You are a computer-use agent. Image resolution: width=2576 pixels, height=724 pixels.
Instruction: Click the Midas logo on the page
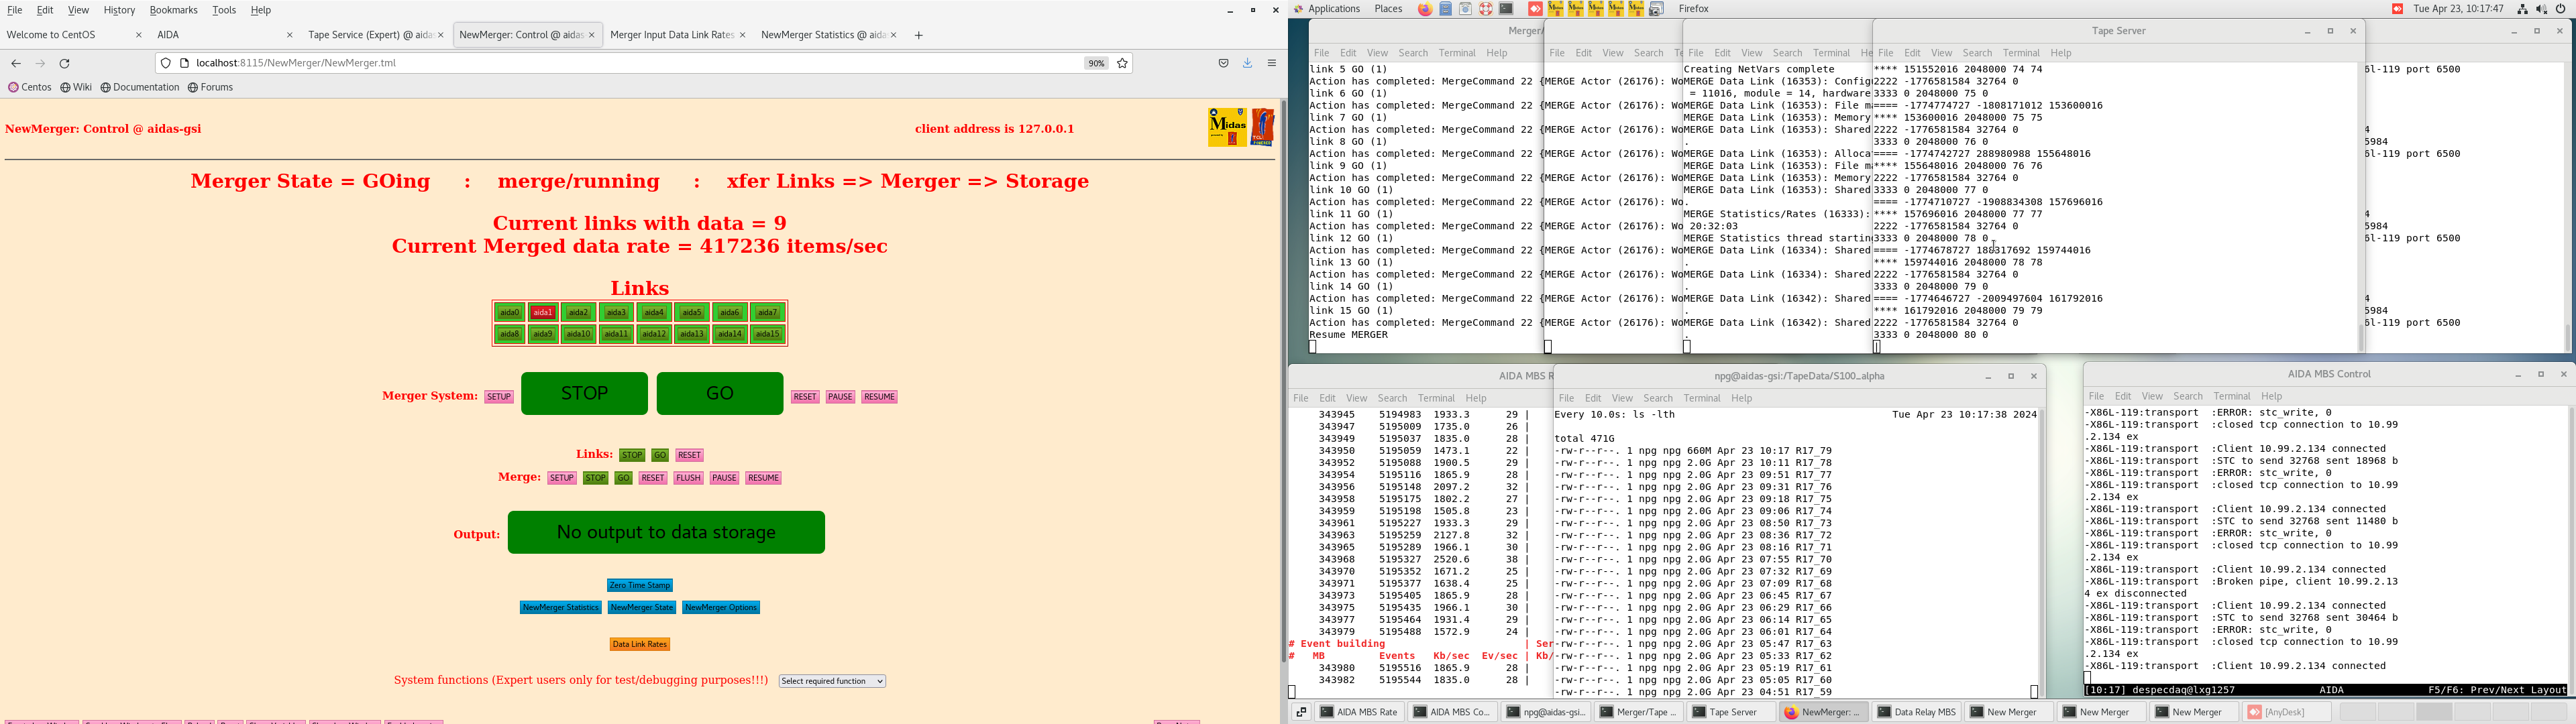pyautogui.click(x=1227, y=127)
